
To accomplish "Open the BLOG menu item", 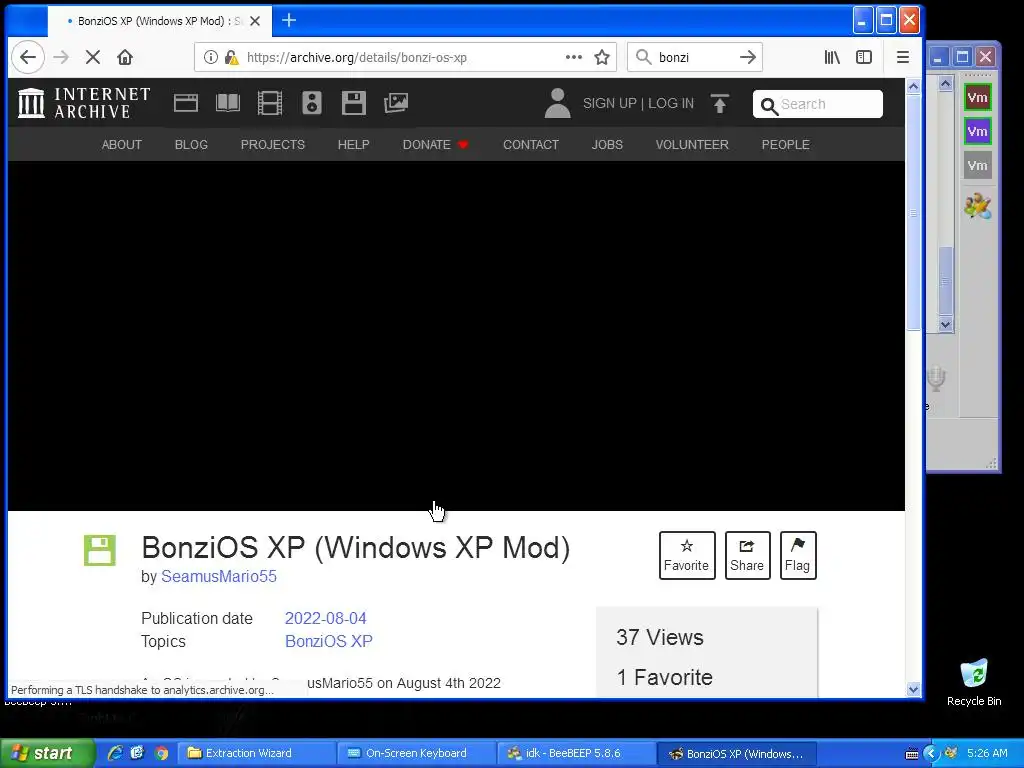I will (x=191, y=144).
